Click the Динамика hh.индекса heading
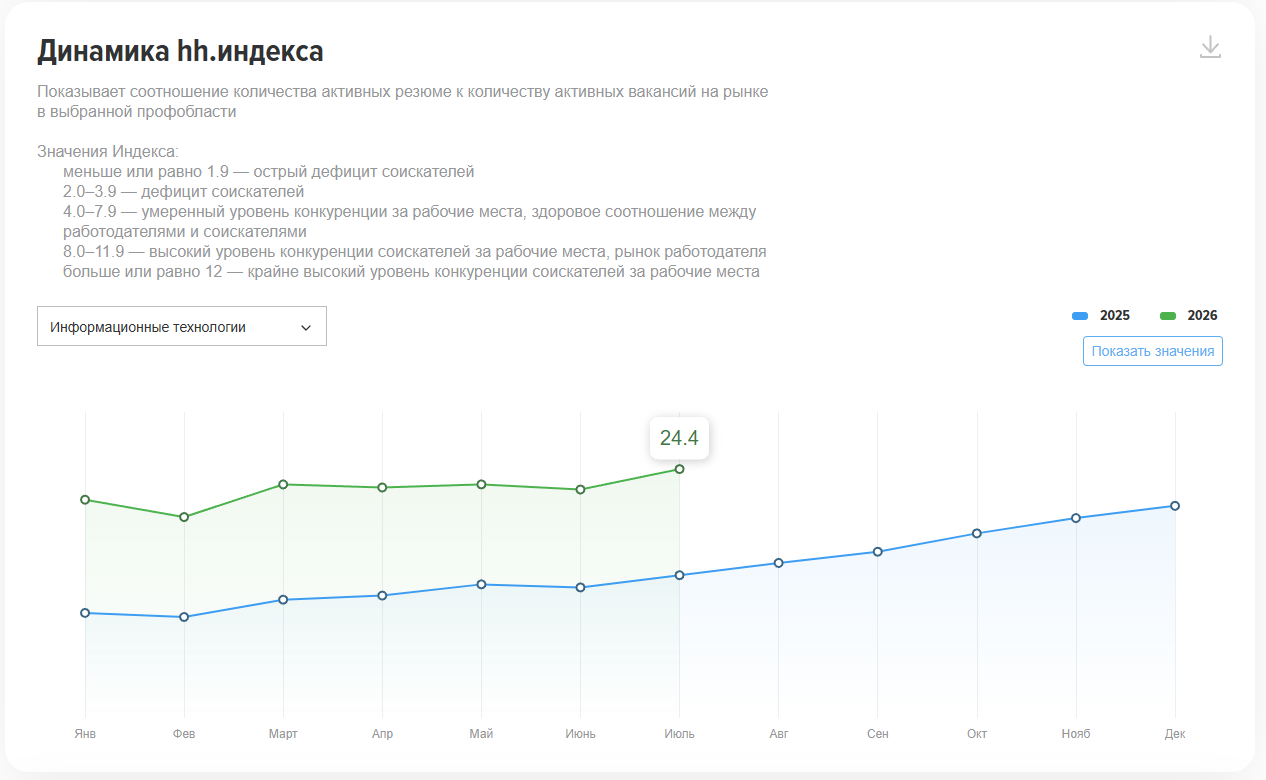 click(x=180, y=51)
